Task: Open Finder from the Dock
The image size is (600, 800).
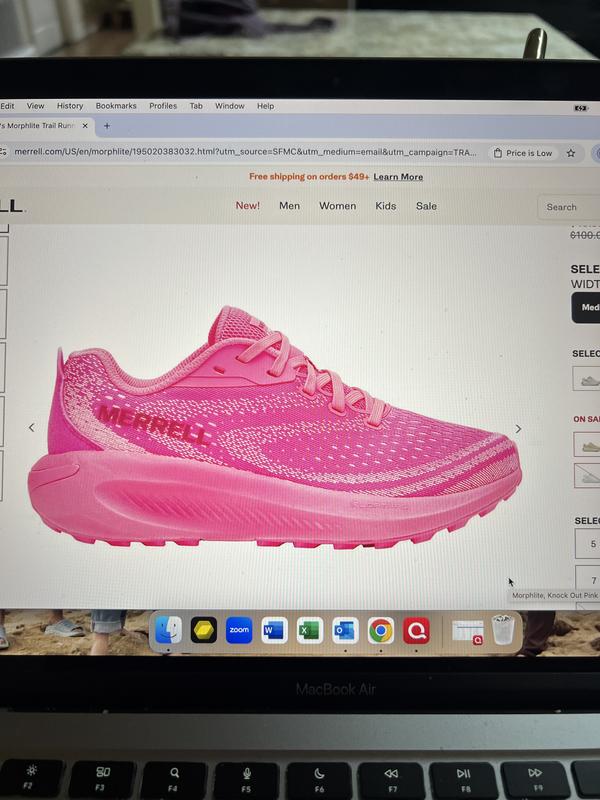Action: click(x=168, y=630)
